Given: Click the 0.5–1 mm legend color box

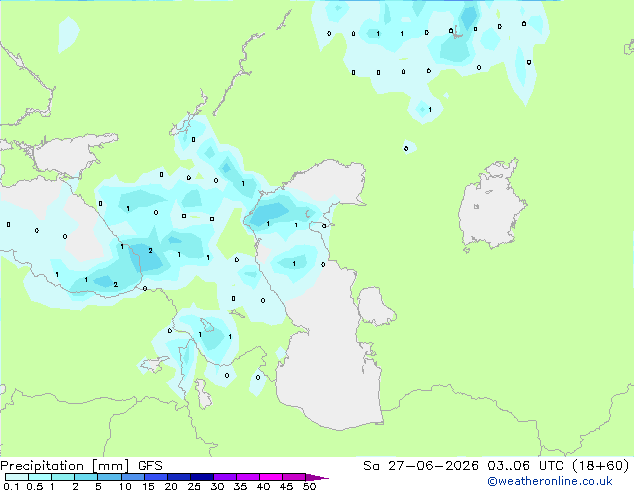Looking at the screenshot, I should click(x=40, y=477).
